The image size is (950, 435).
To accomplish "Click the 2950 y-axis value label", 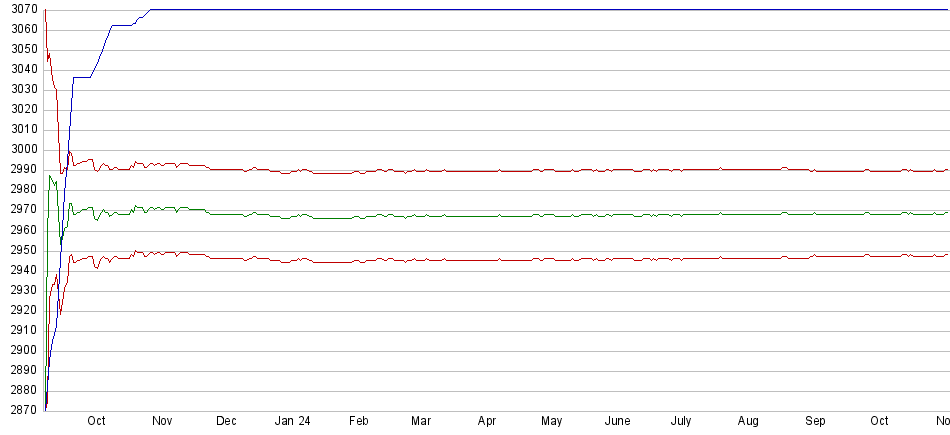I will click(x=20, y=250).
